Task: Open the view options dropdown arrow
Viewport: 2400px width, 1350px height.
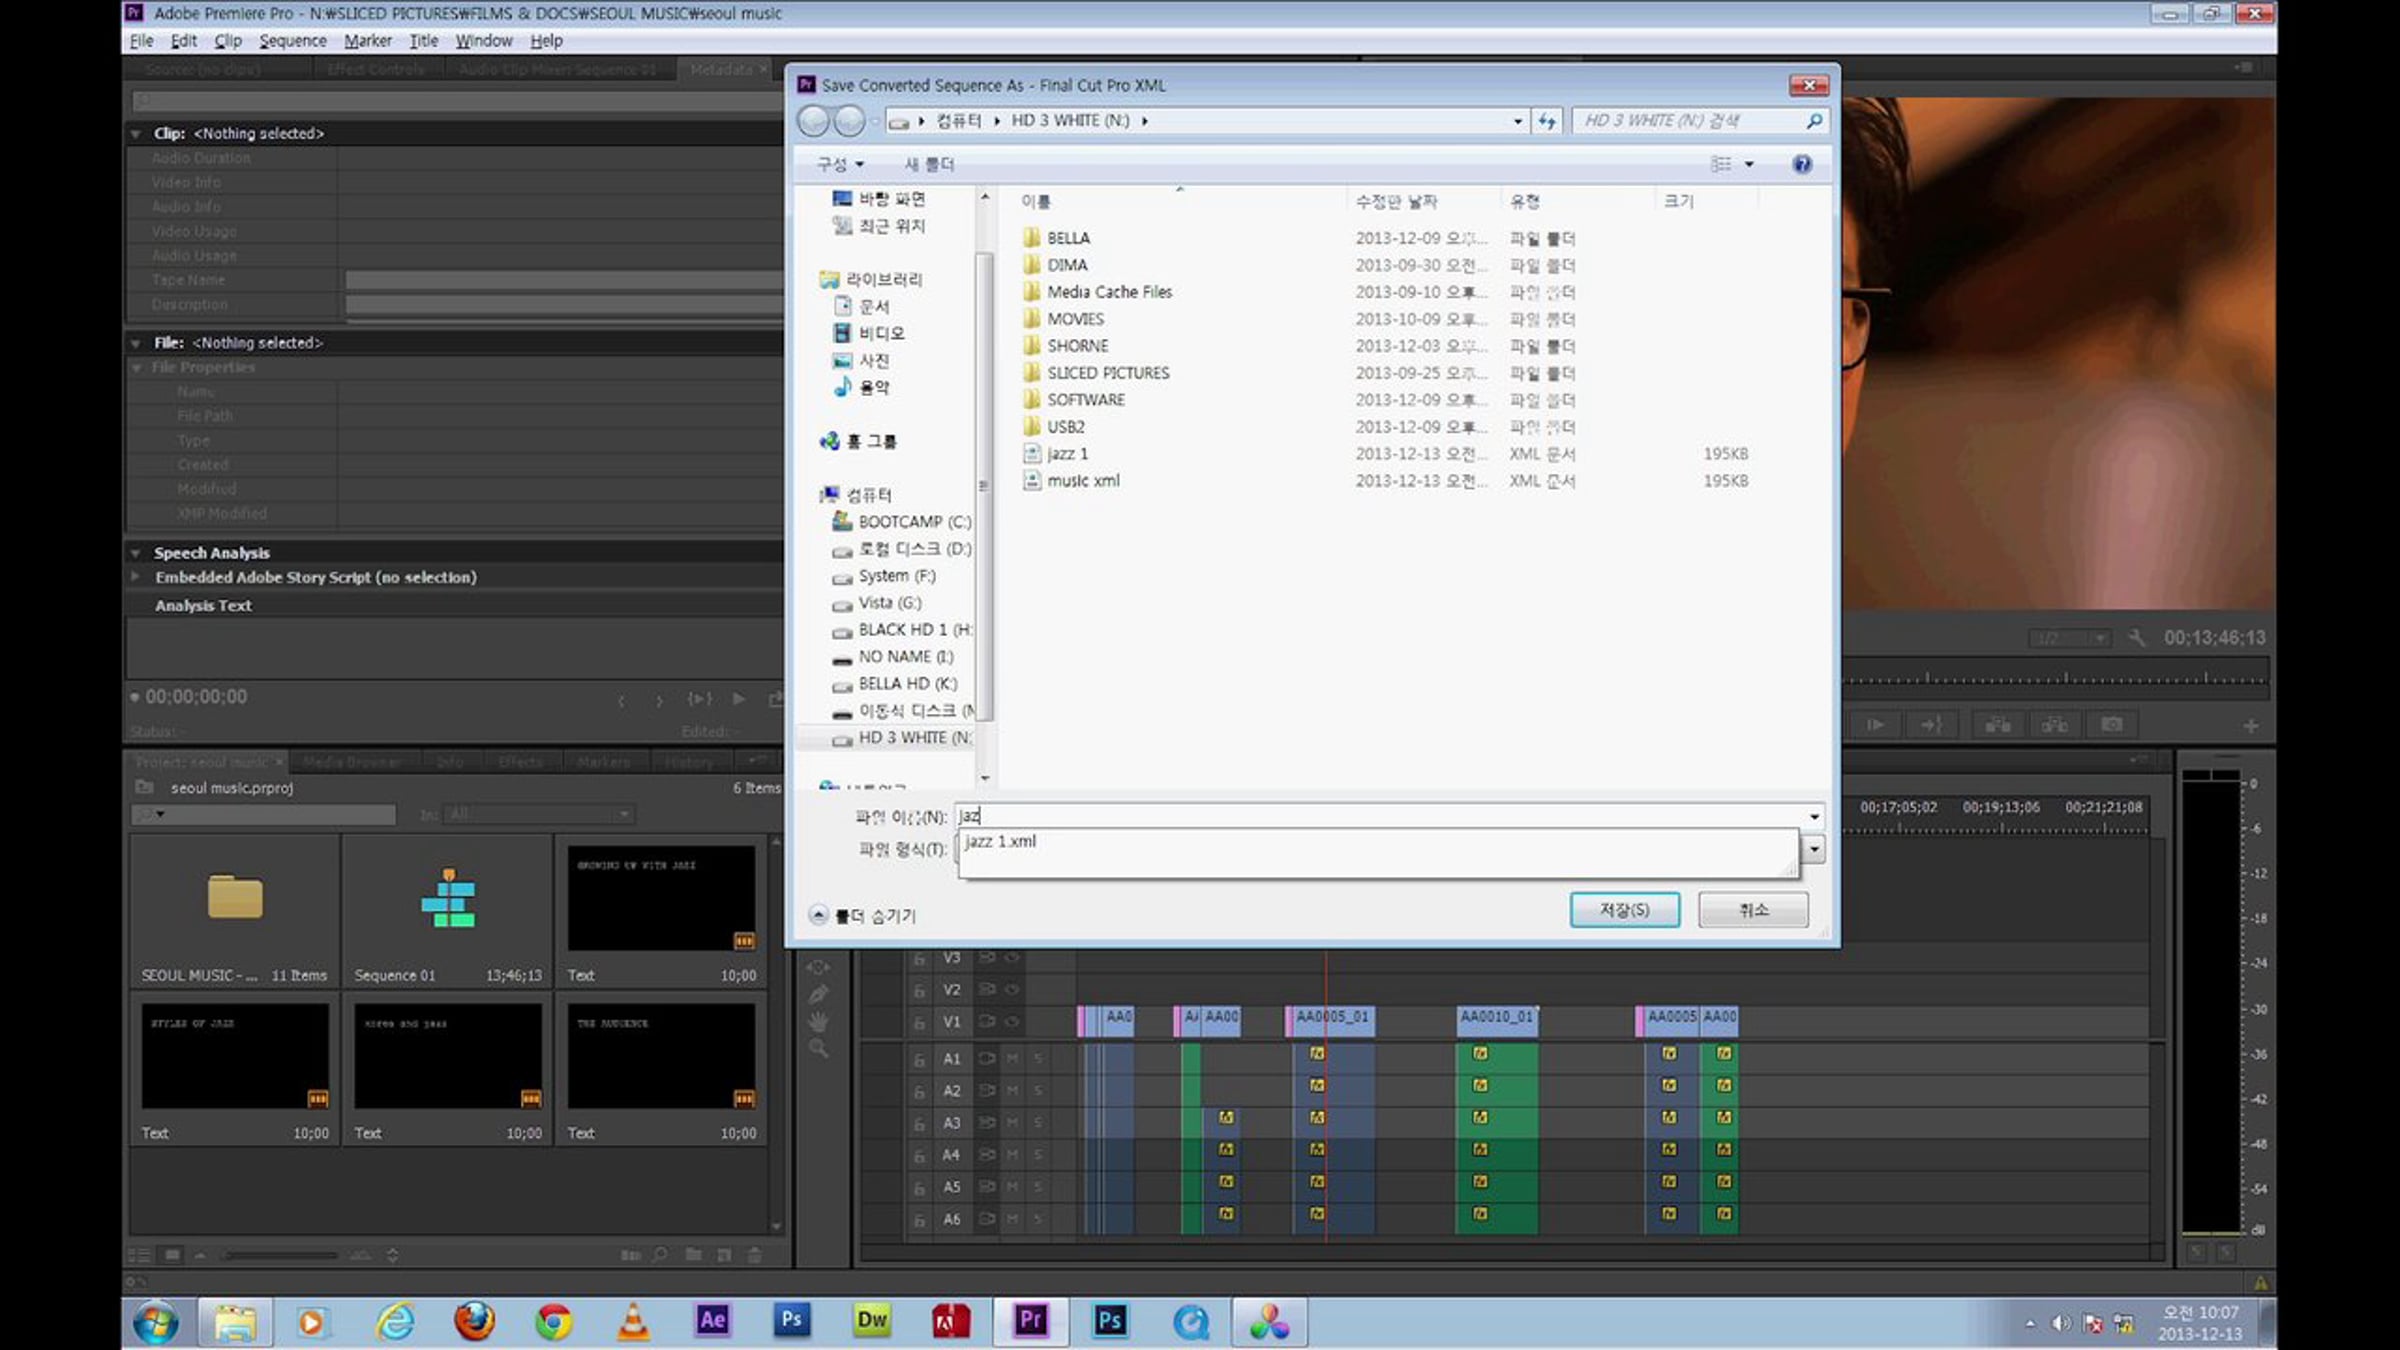Action: coord(1749,164)
